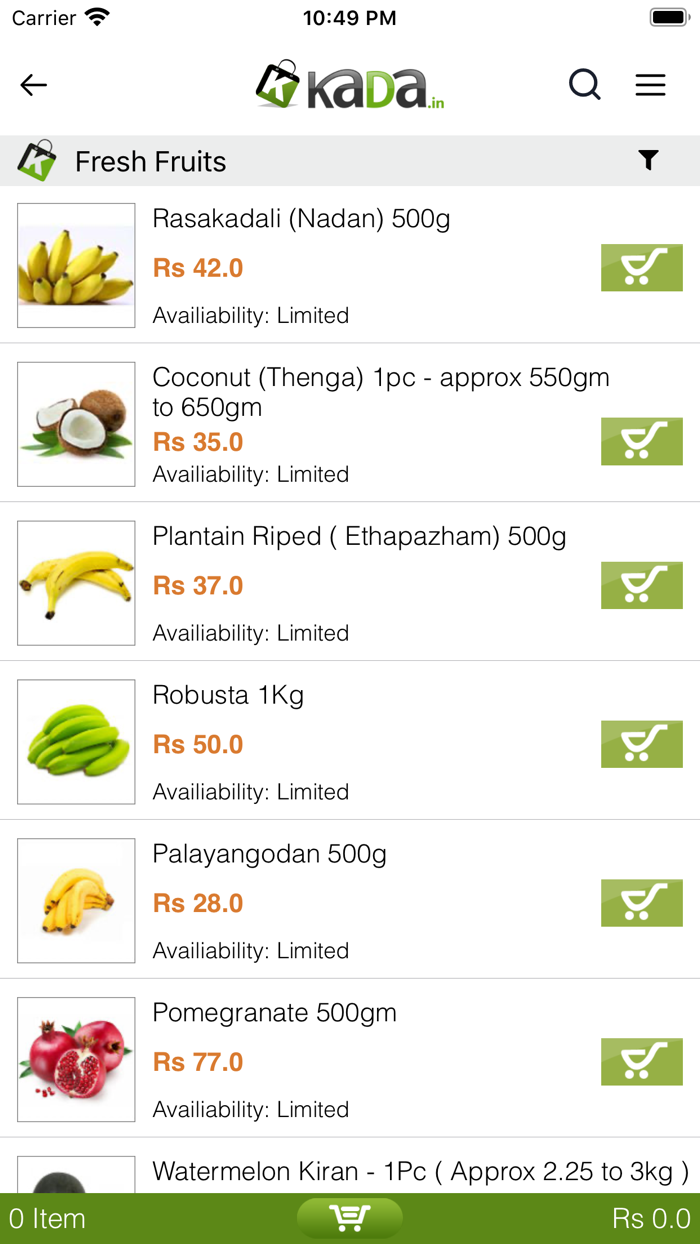Screen dimensions: 700x1244
Task: Open the filter funnel for Fresh Fruits
Action: [648, 160]
